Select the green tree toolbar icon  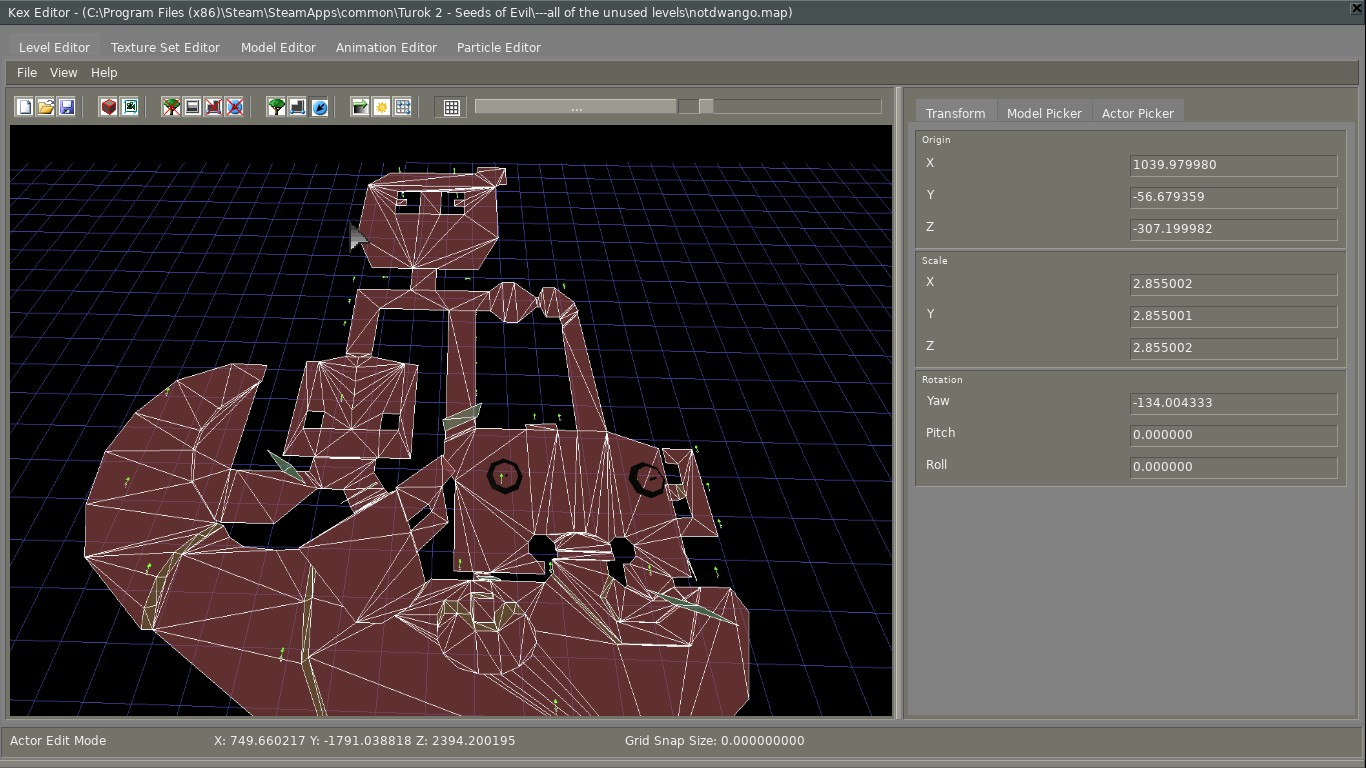coord(276,107)
